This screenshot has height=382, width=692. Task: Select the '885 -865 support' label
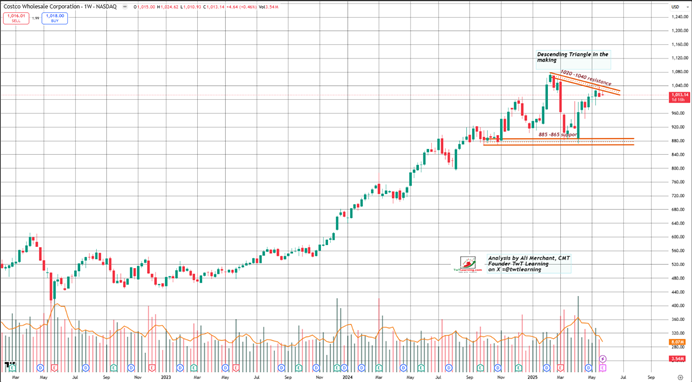click(558, 134)
